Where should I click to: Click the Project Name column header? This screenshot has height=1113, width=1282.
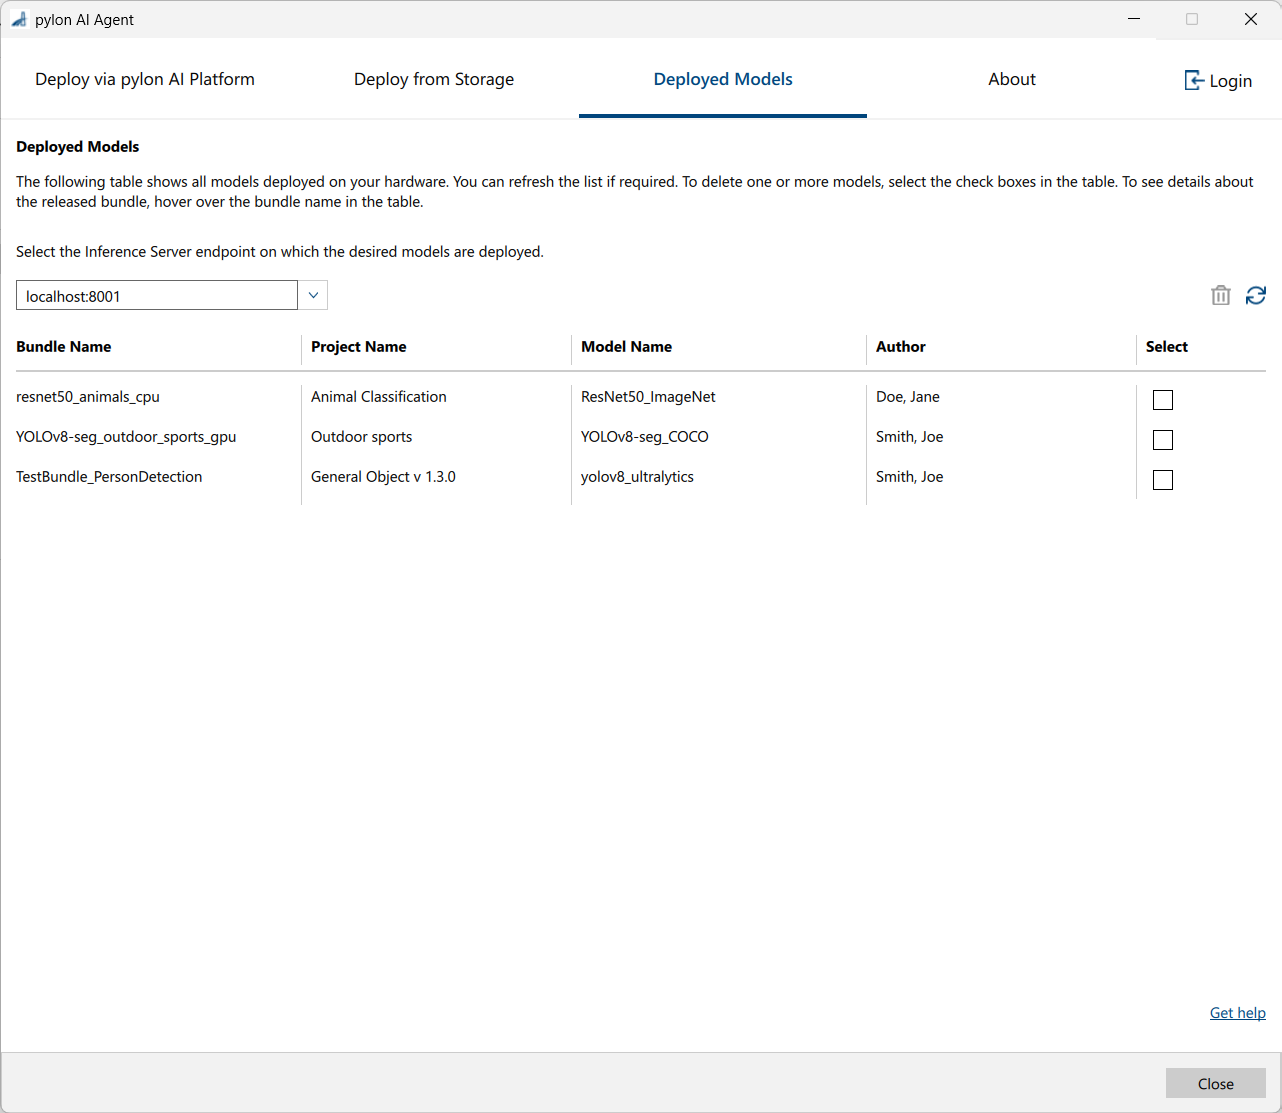click(359, 347)
